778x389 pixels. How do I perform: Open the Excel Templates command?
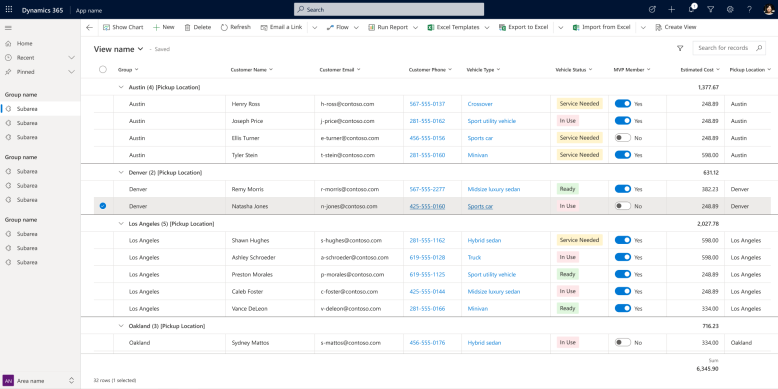pyautogui.click(x=453, y=27)
